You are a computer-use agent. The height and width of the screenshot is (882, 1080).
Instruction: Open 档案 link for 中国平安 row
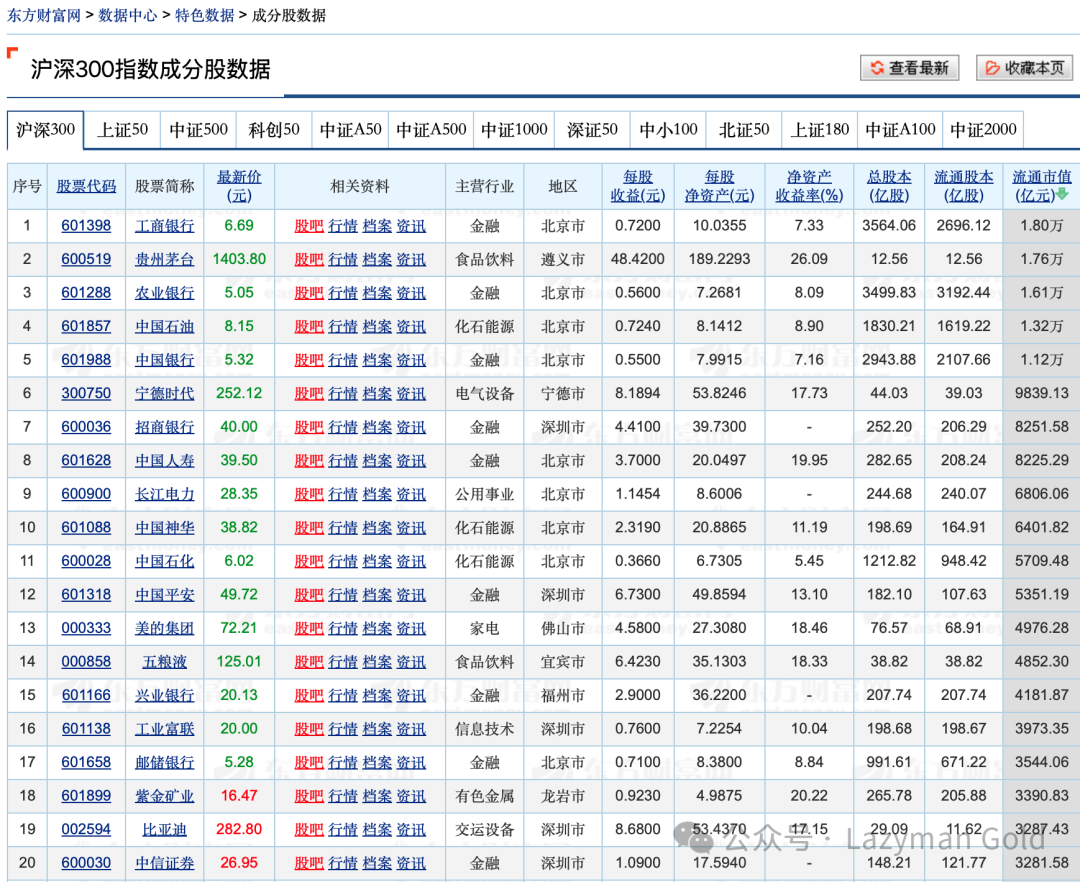377,595
